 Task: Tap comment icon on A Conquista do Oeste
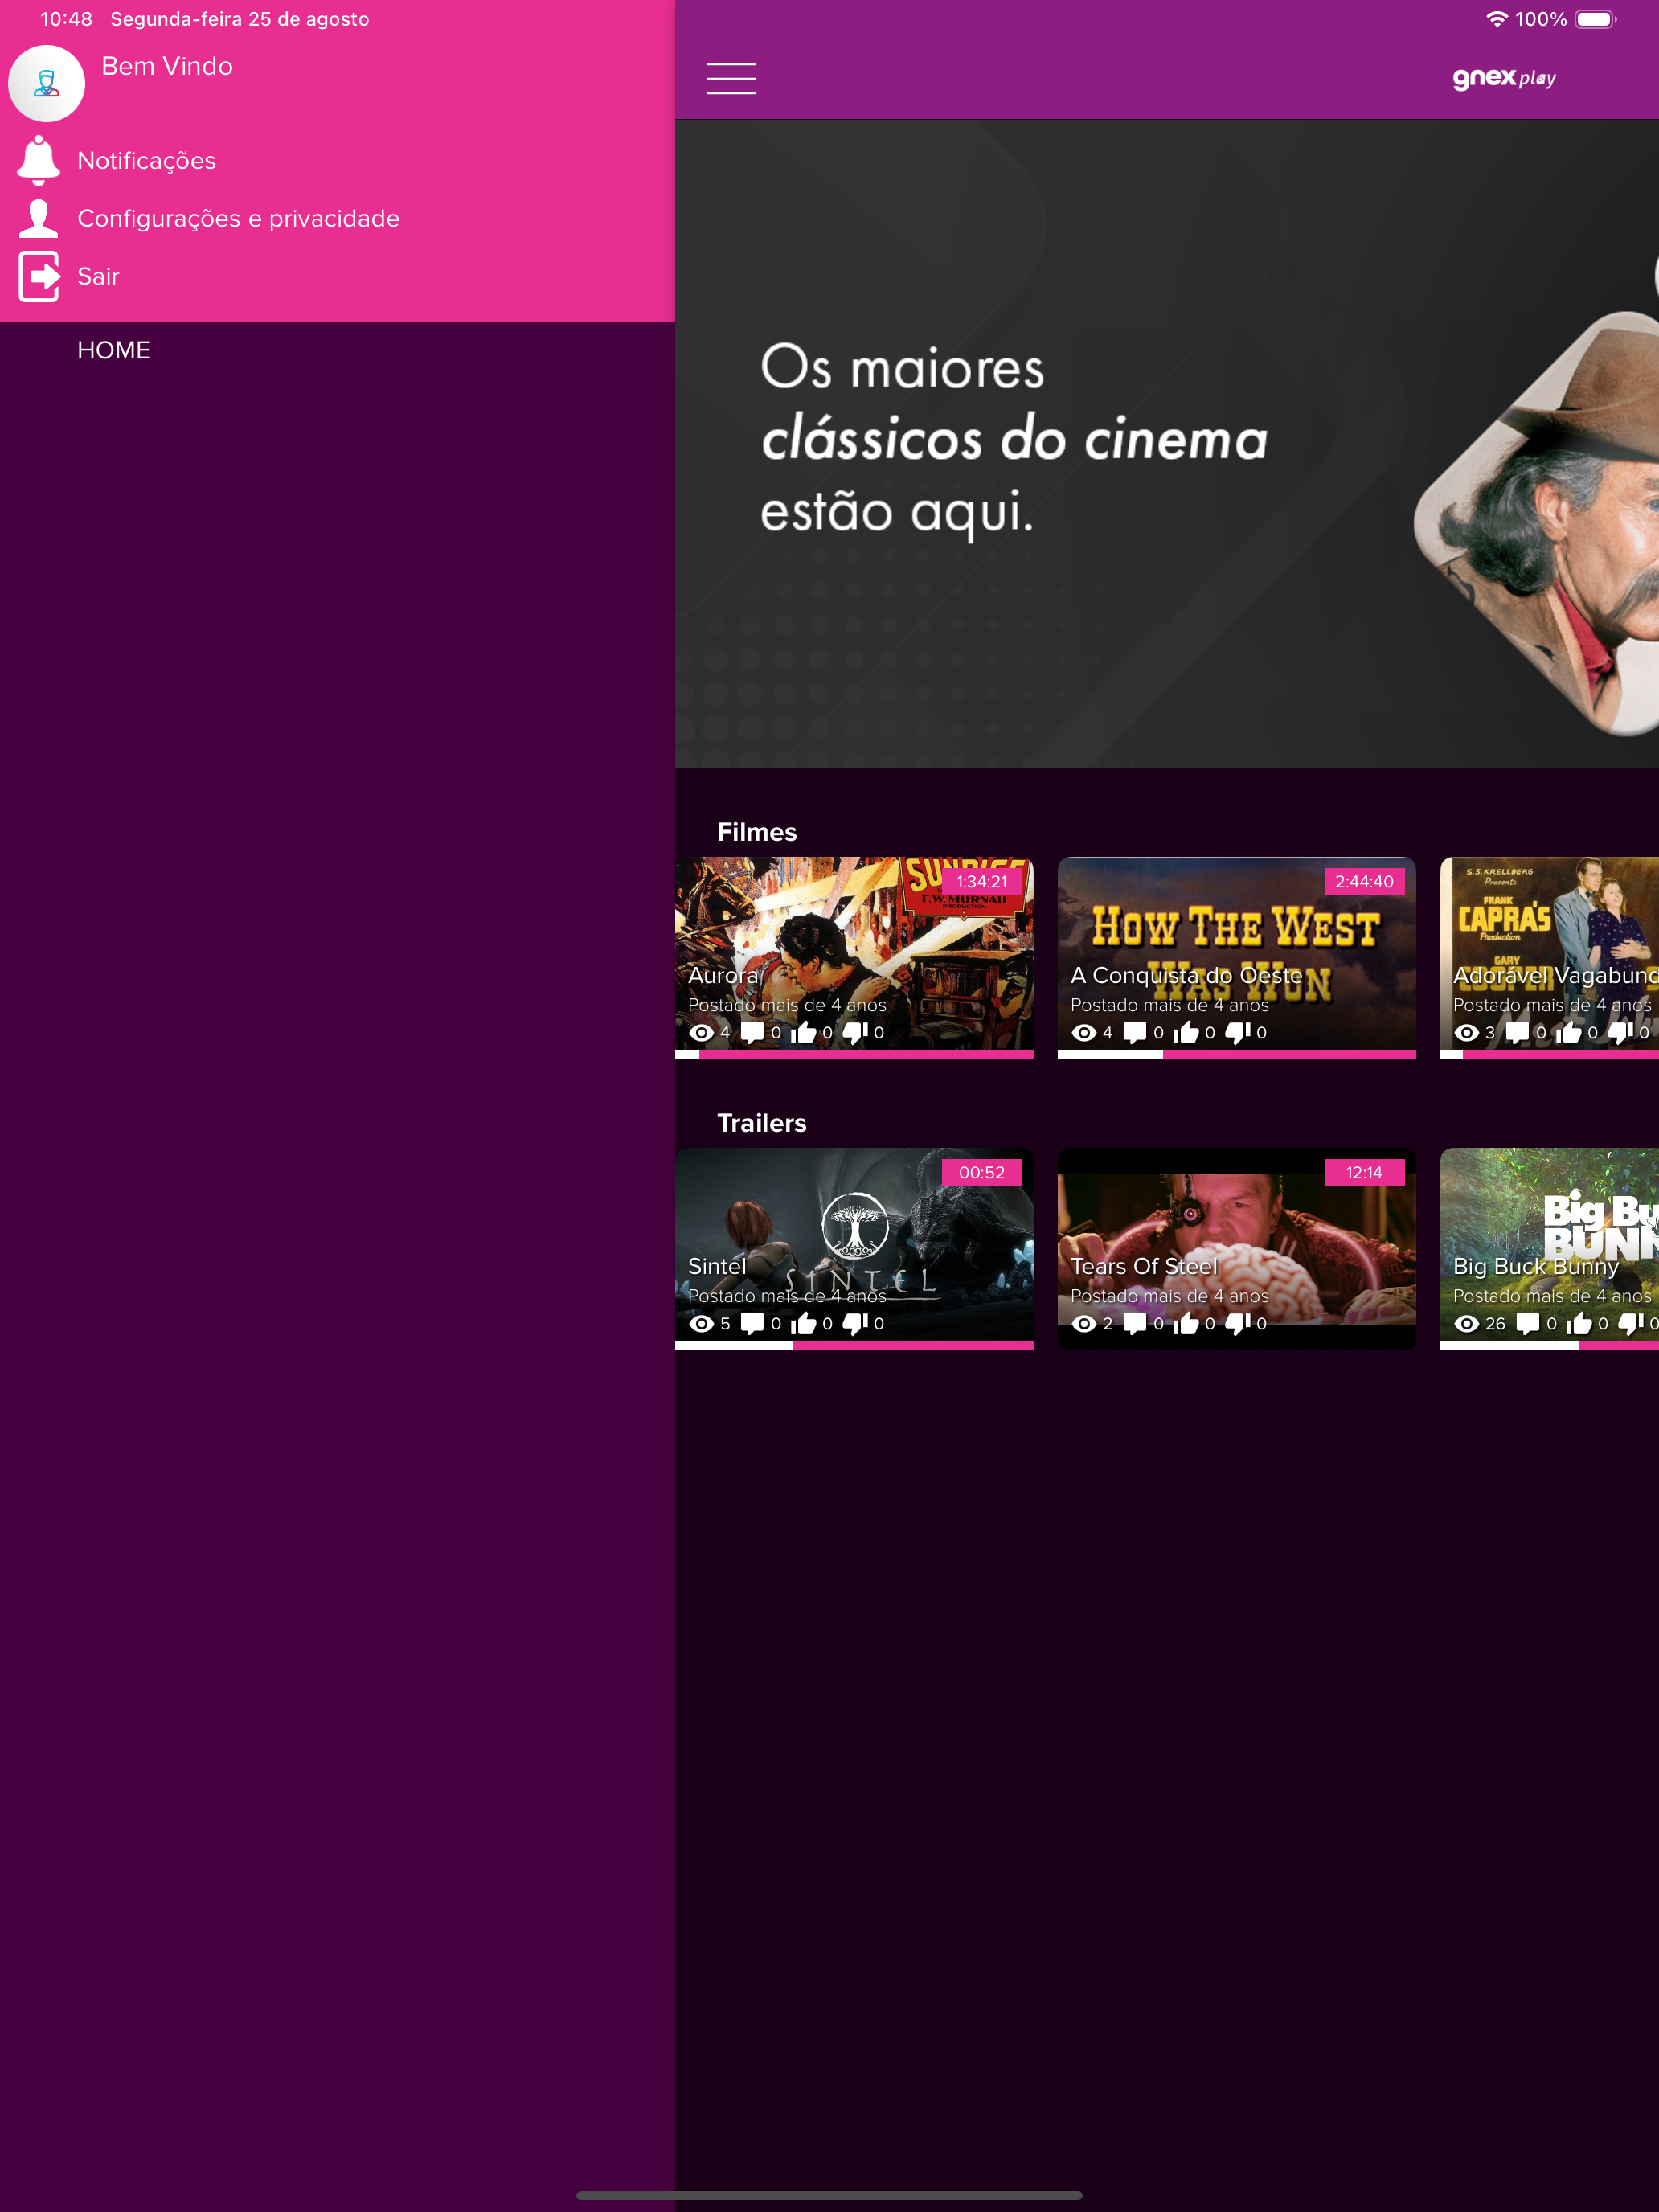1135,1032
